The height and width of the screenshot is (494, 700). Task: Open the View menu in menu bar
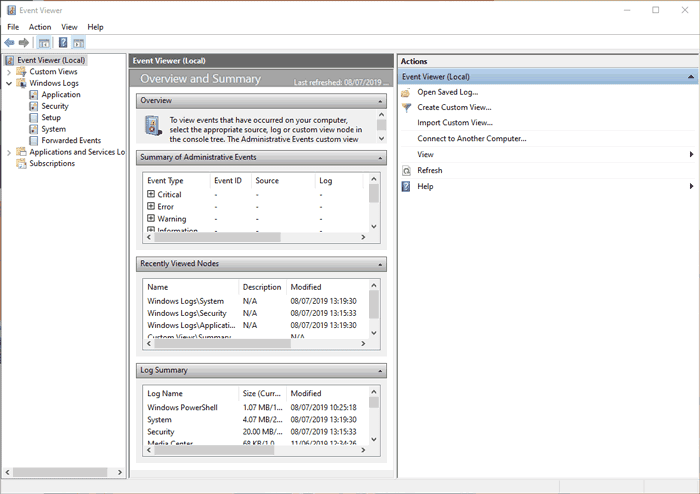coord(69,27)
